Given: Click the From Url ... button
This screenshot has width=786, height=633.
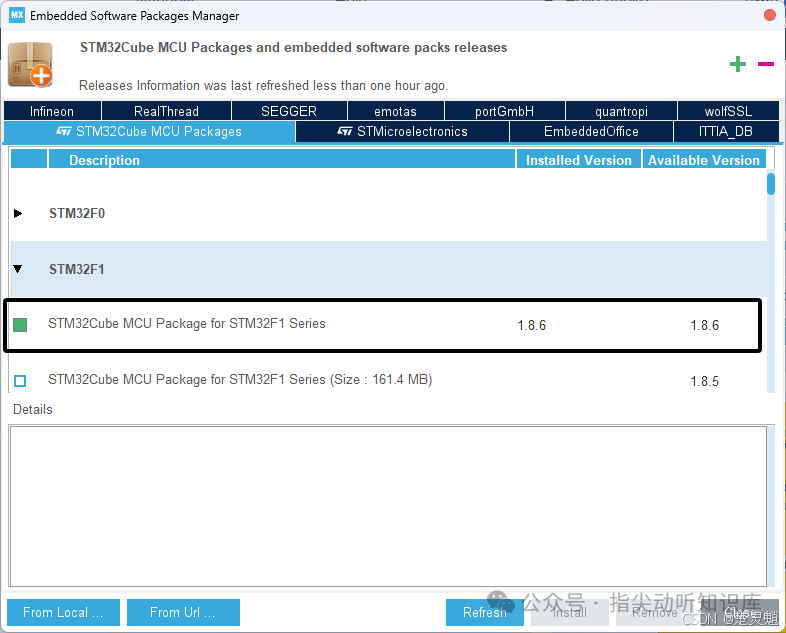Looking at the screenshot, I should [x=183, y=612].
